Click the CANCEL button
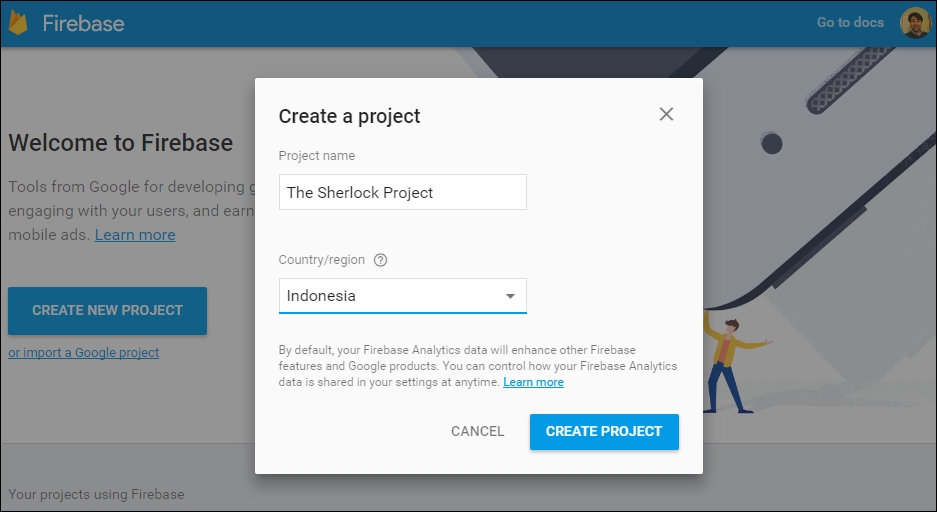The image size is (937, 512). pyautogui.click(x=477, y=431)
